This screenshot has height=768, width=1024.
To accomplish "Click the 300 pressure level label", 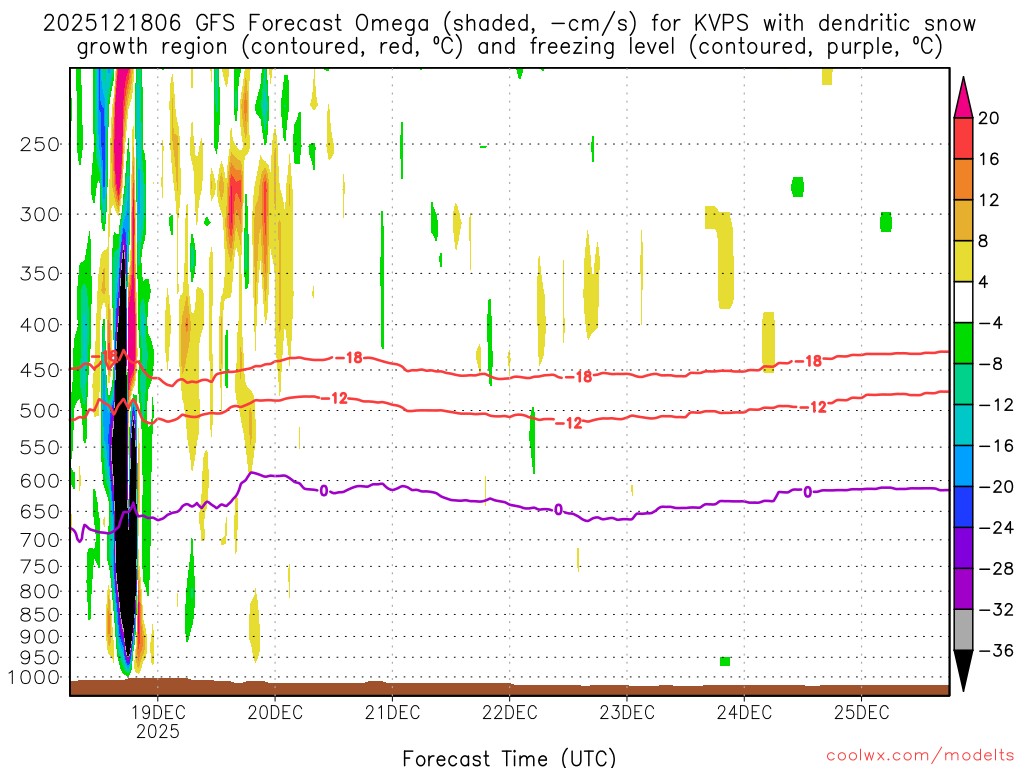I will coord(40,214).
